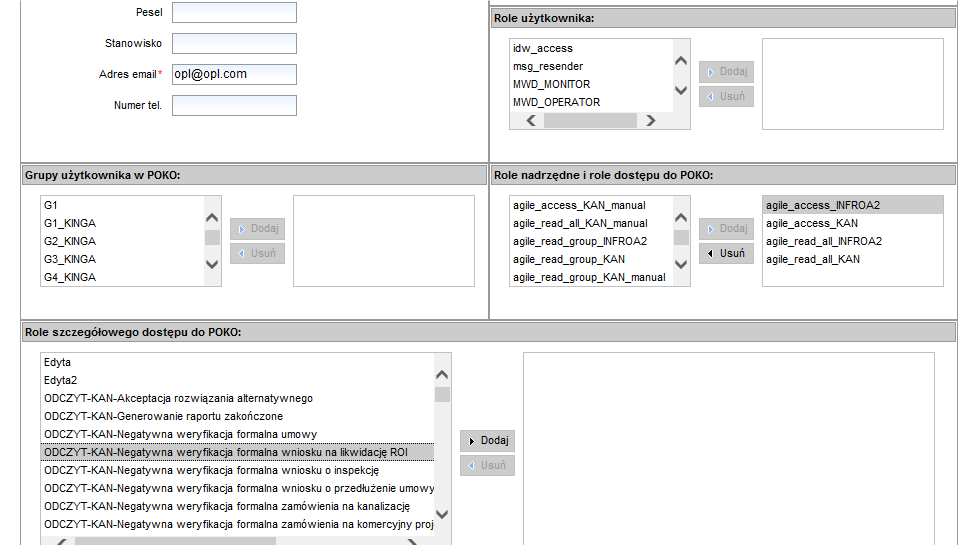Click horizontal scrollbar under Role użytkownika list
Screen dimensions: 968x545
pos(589,121)
